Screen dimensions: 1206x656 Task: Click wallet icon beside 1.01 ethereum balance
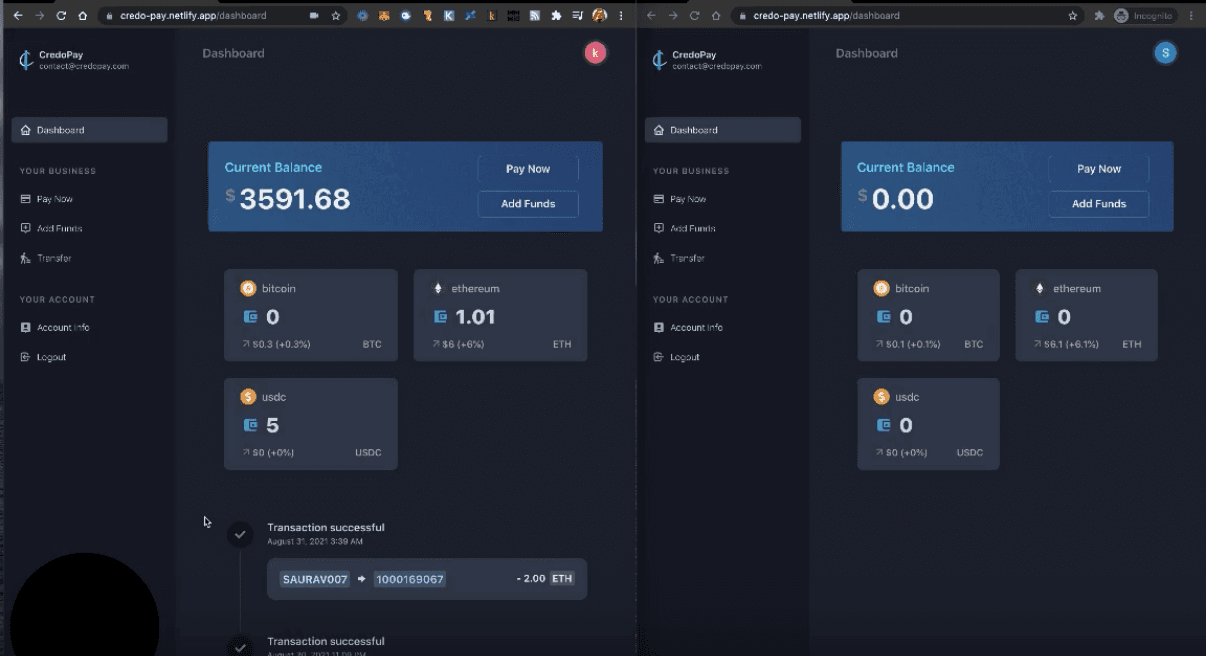440,317
